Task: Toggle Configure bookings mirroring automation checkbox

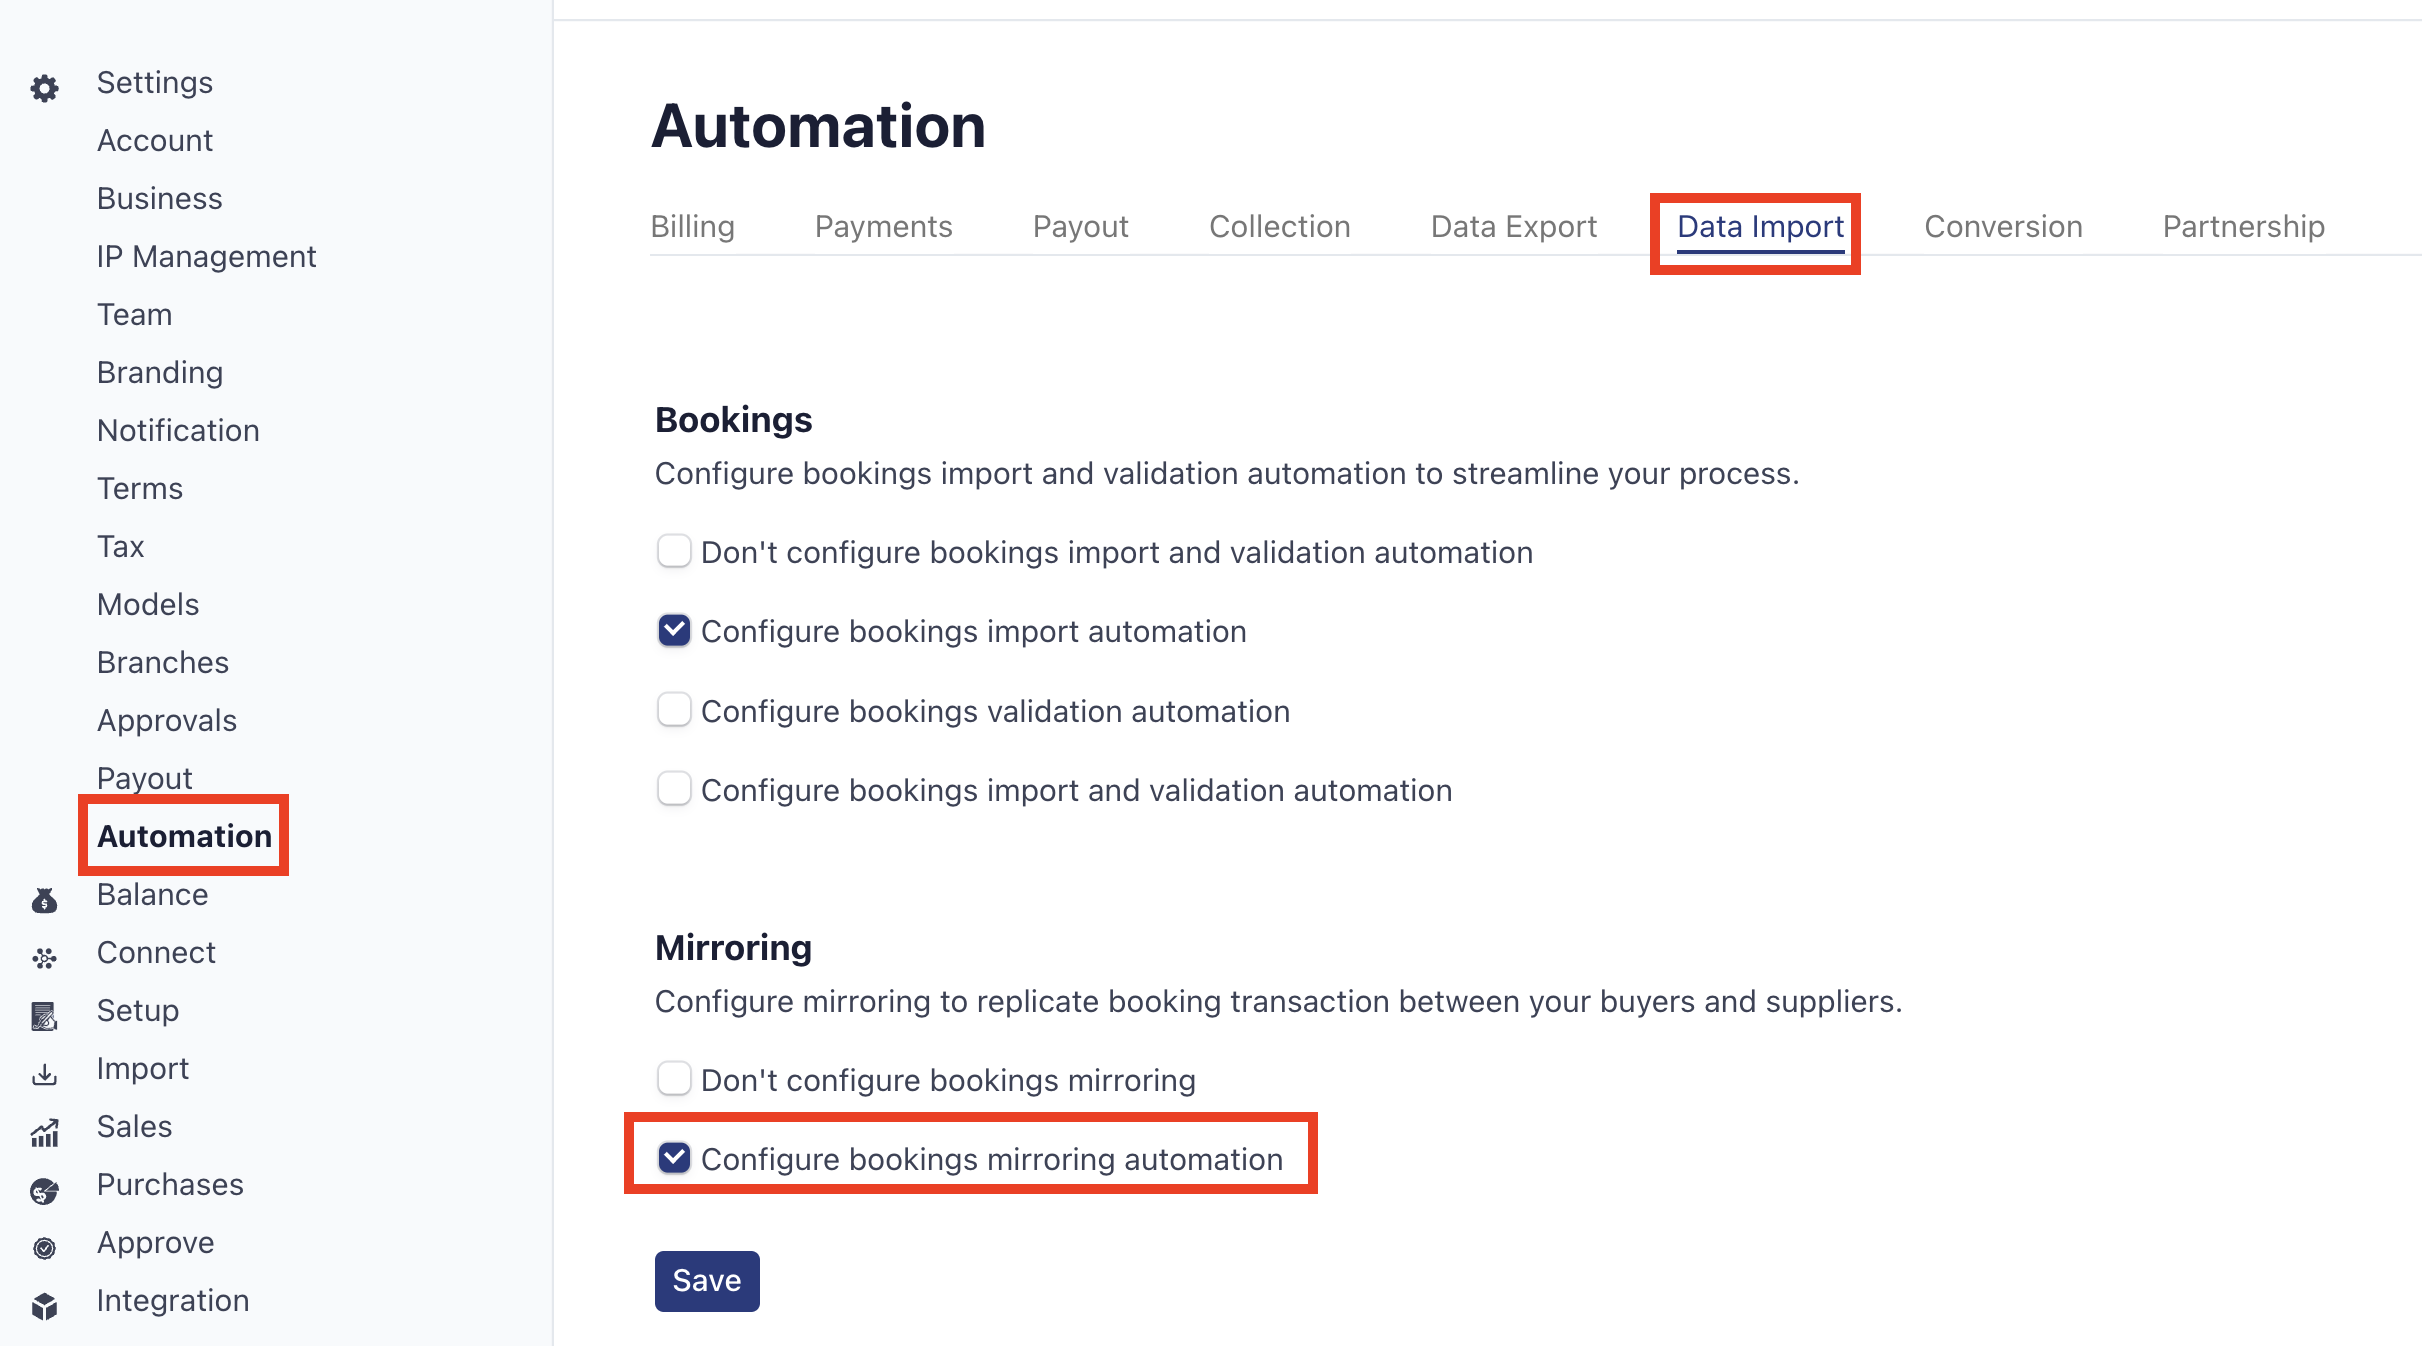Action: (x=674, y=1158)
